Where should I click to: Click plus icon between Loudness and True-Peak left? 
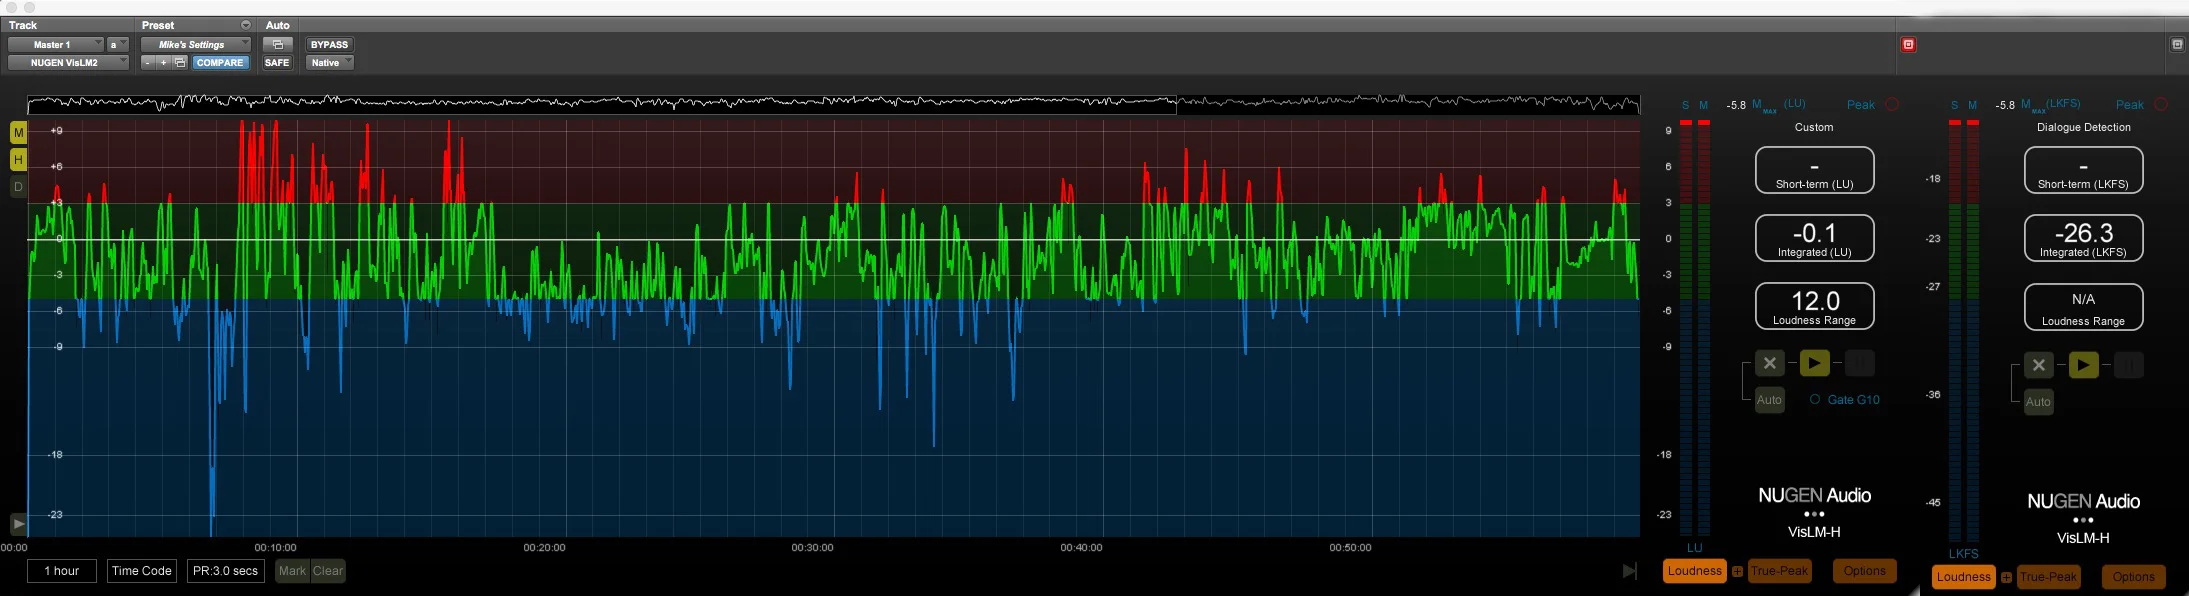click(1737, 572)
